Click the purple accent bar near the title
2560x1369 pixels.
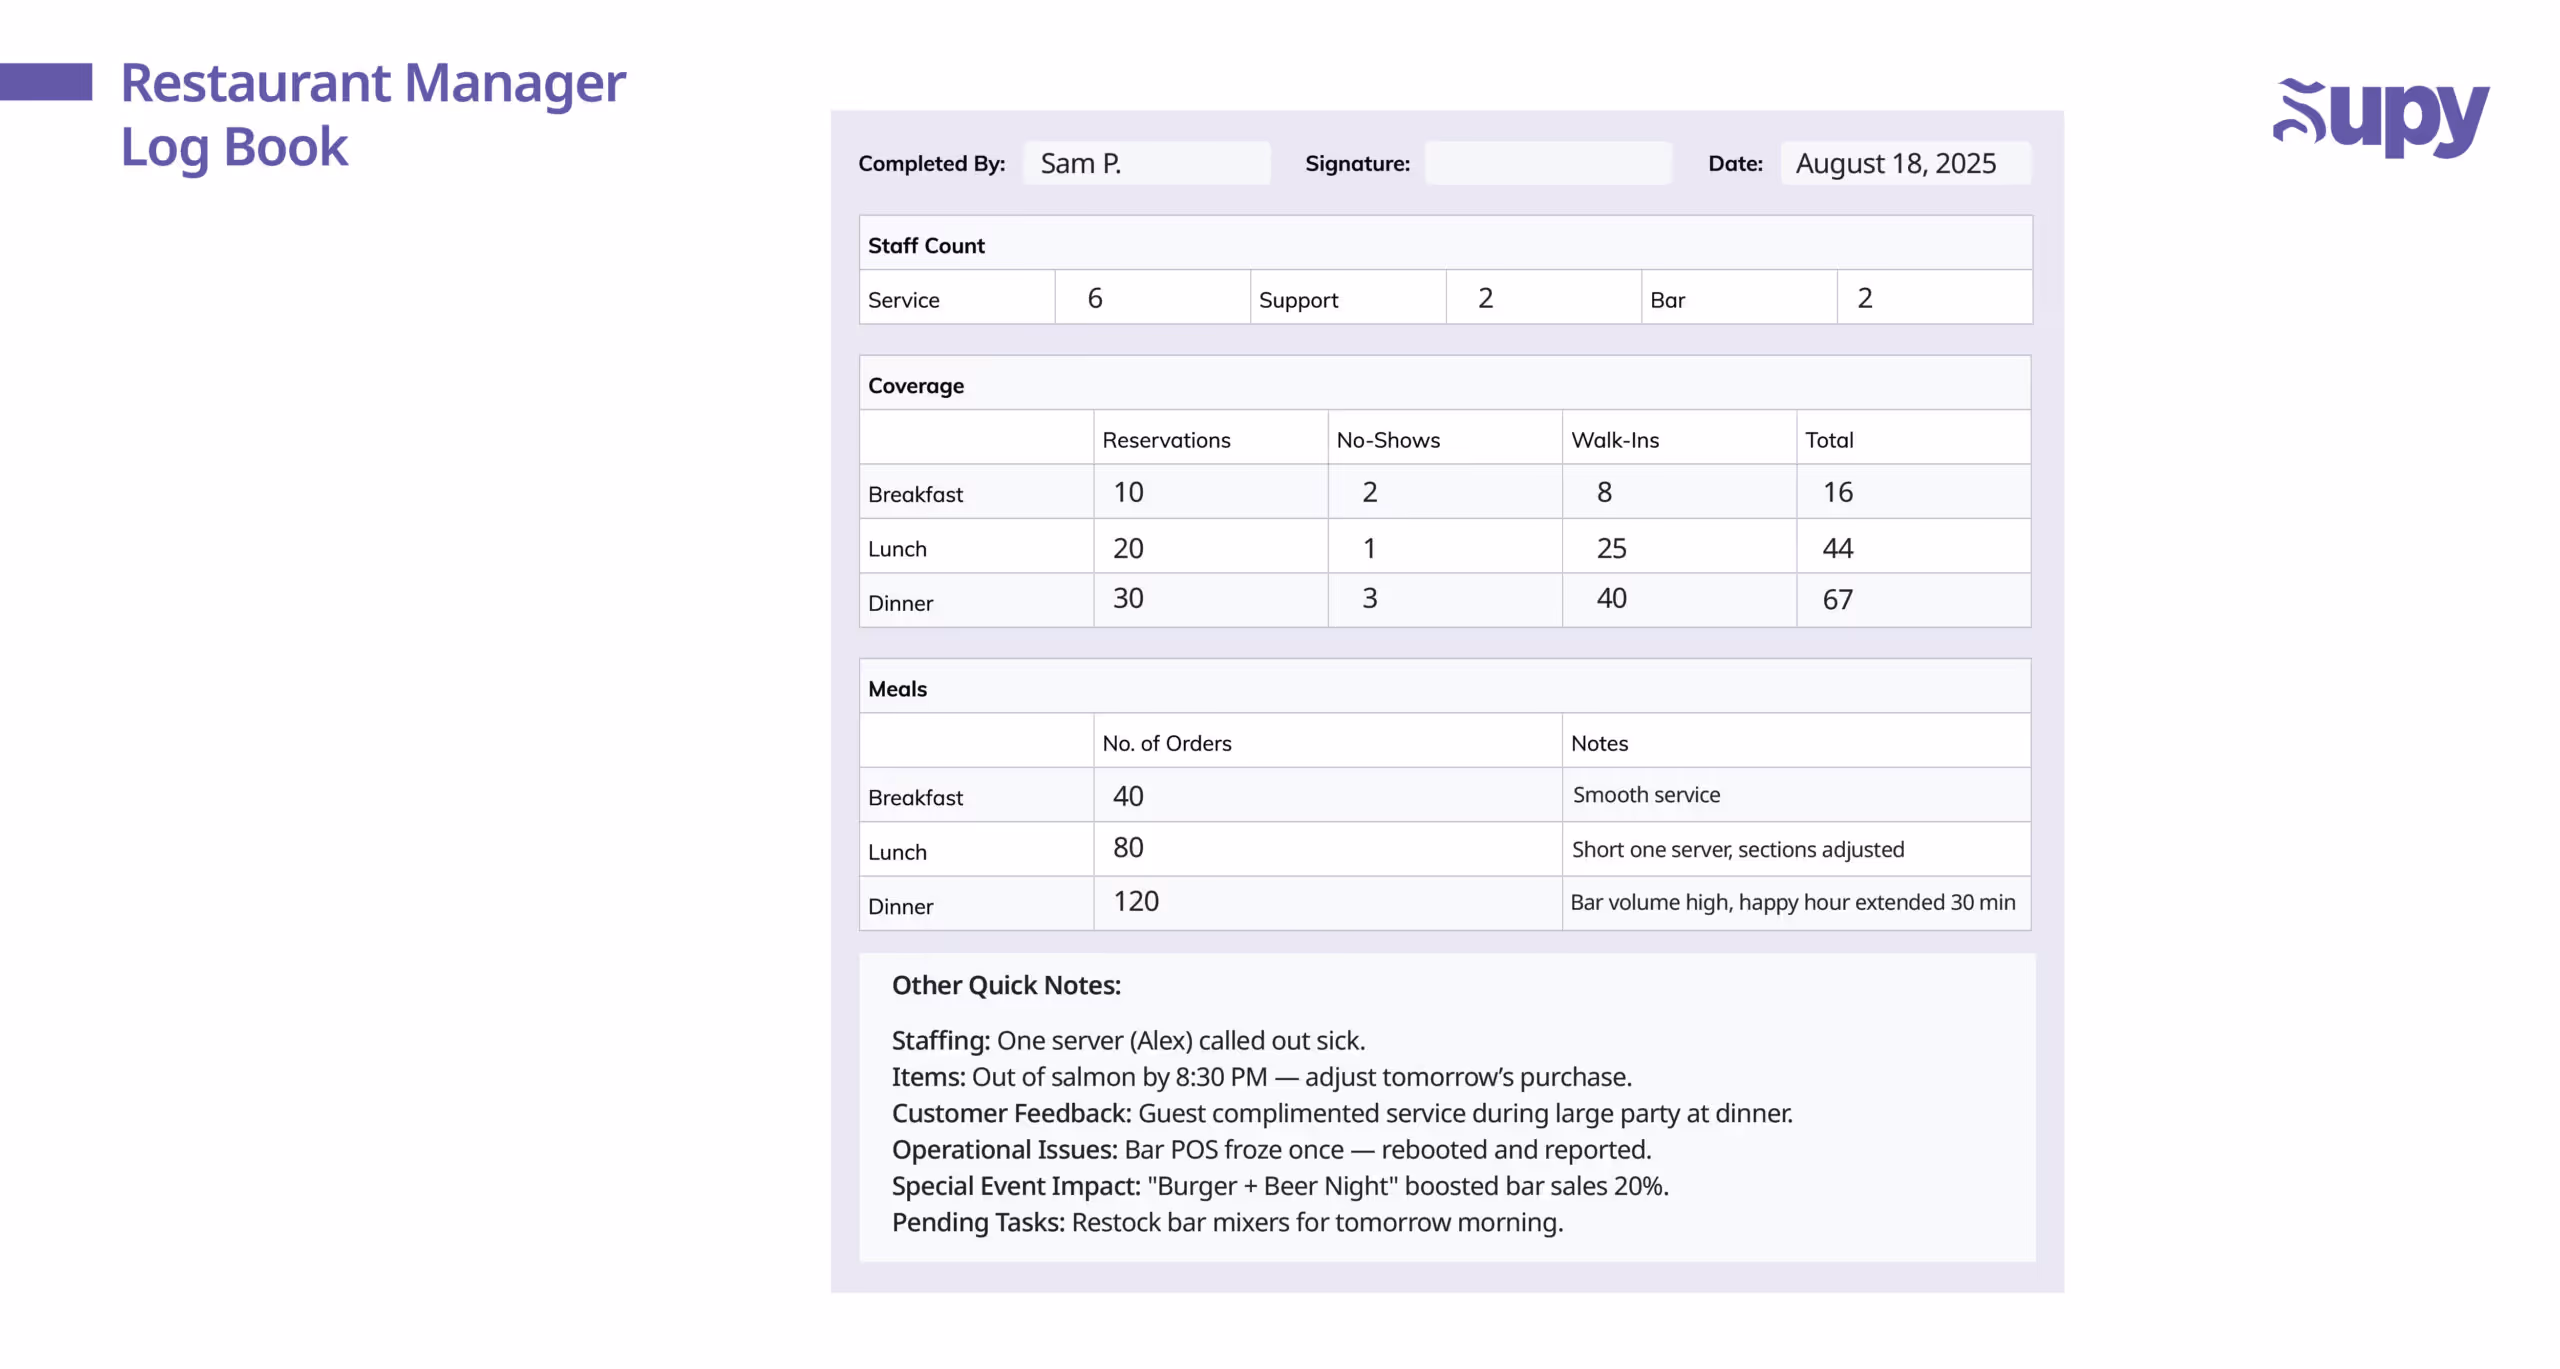(45, 82)
